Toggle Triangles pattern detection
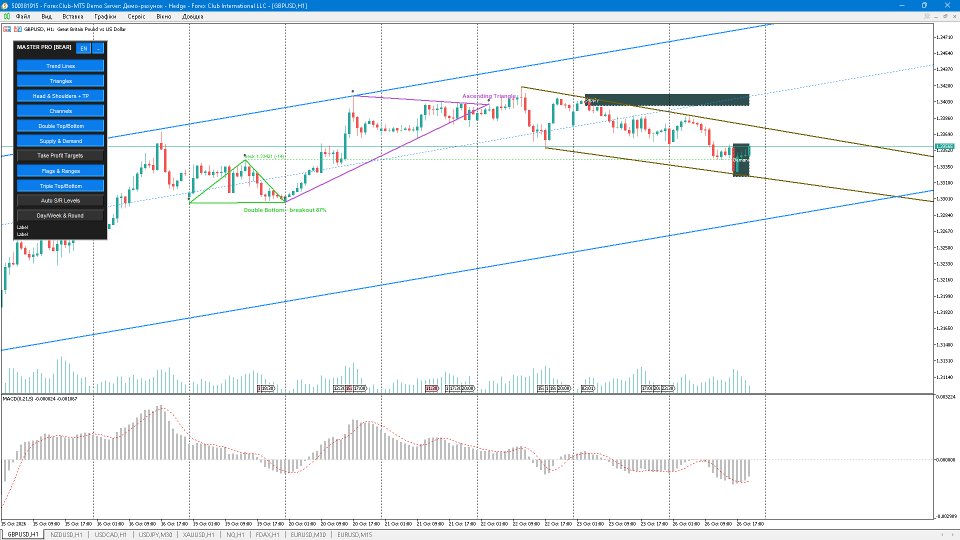Viewport: 960px width, 540px height. 61,81
